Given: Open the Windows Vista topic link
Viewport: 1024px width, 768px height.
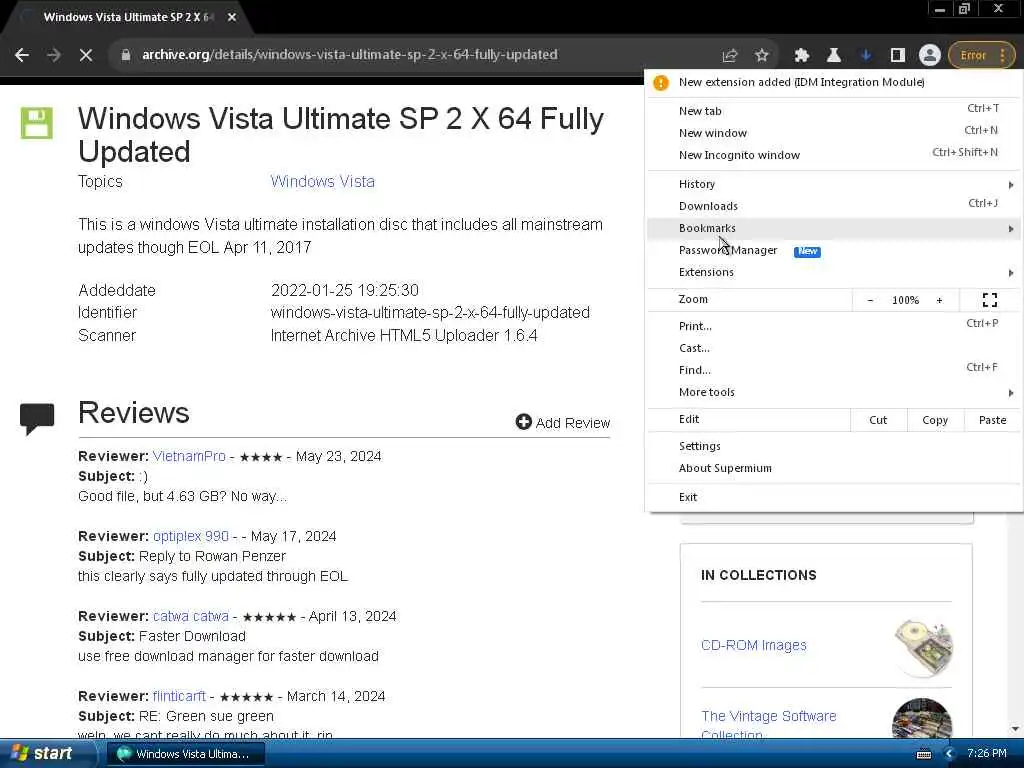Looking at the screenshot, I should click(323, 182).
